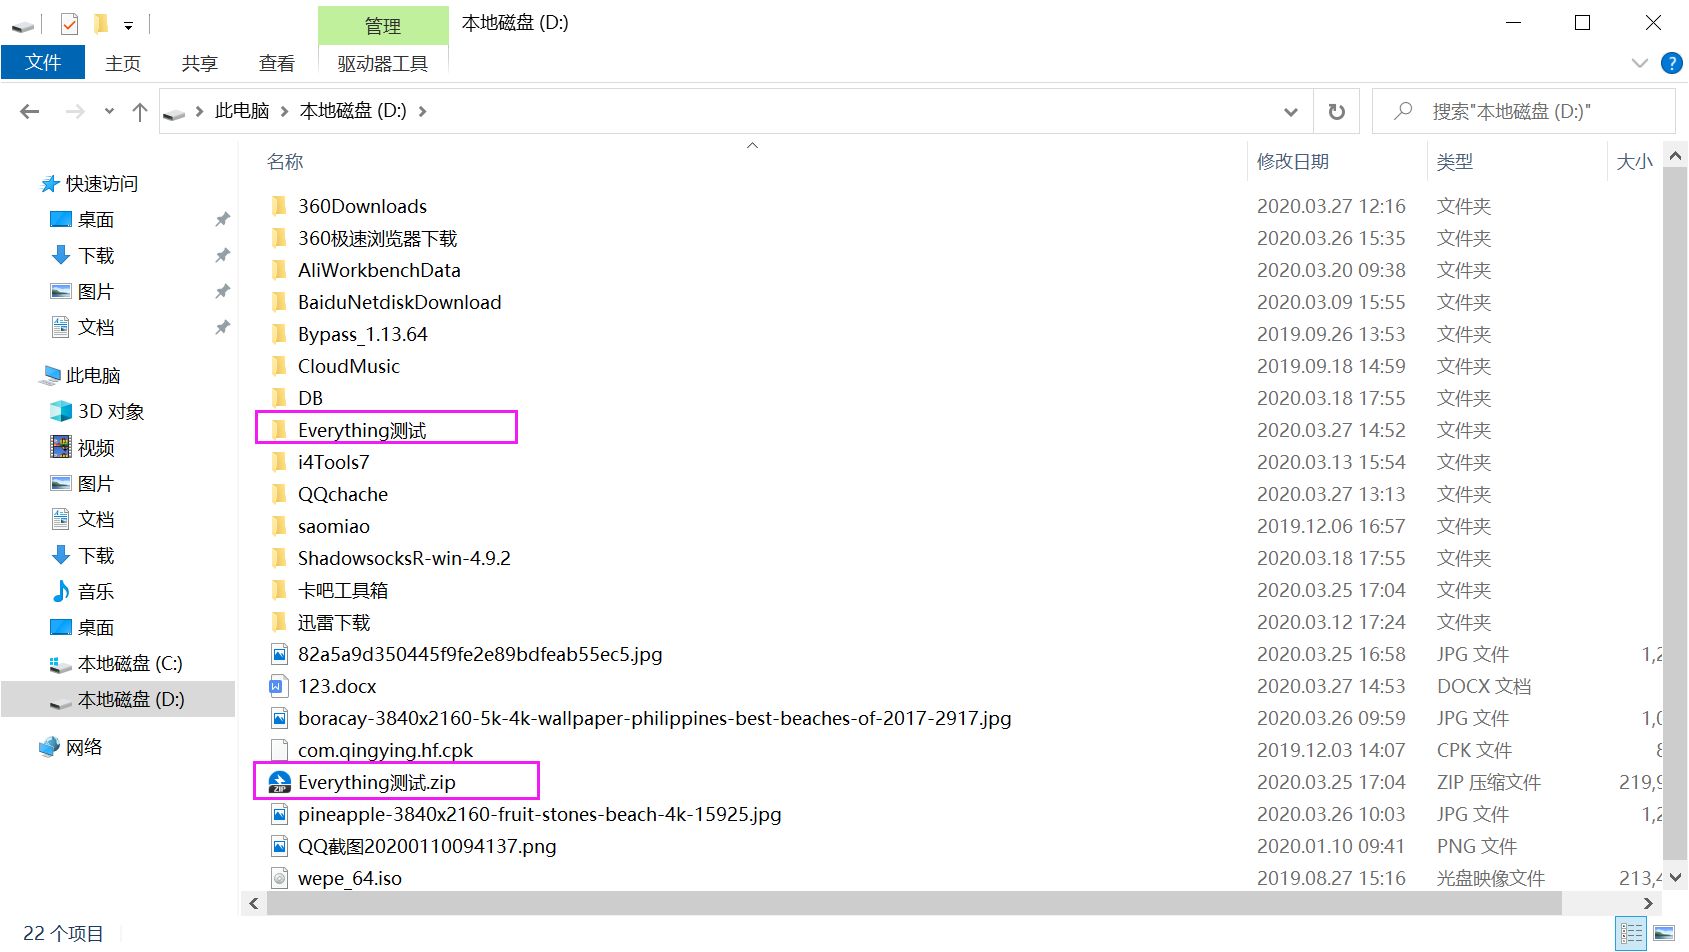The image size is (1689, 952).
Task: Open the quick access toolbar customize dropdown
Action: [x=128, y=25]
